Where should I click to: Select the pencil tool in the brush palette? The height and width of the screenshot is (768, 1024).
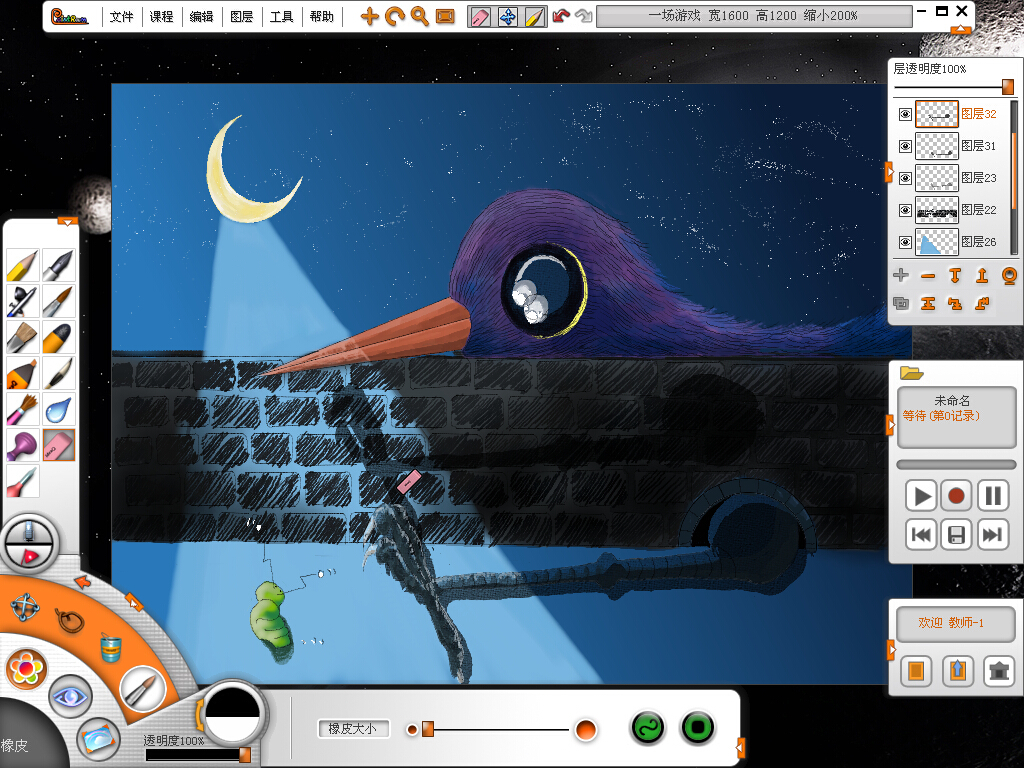[x=22, y=265]
